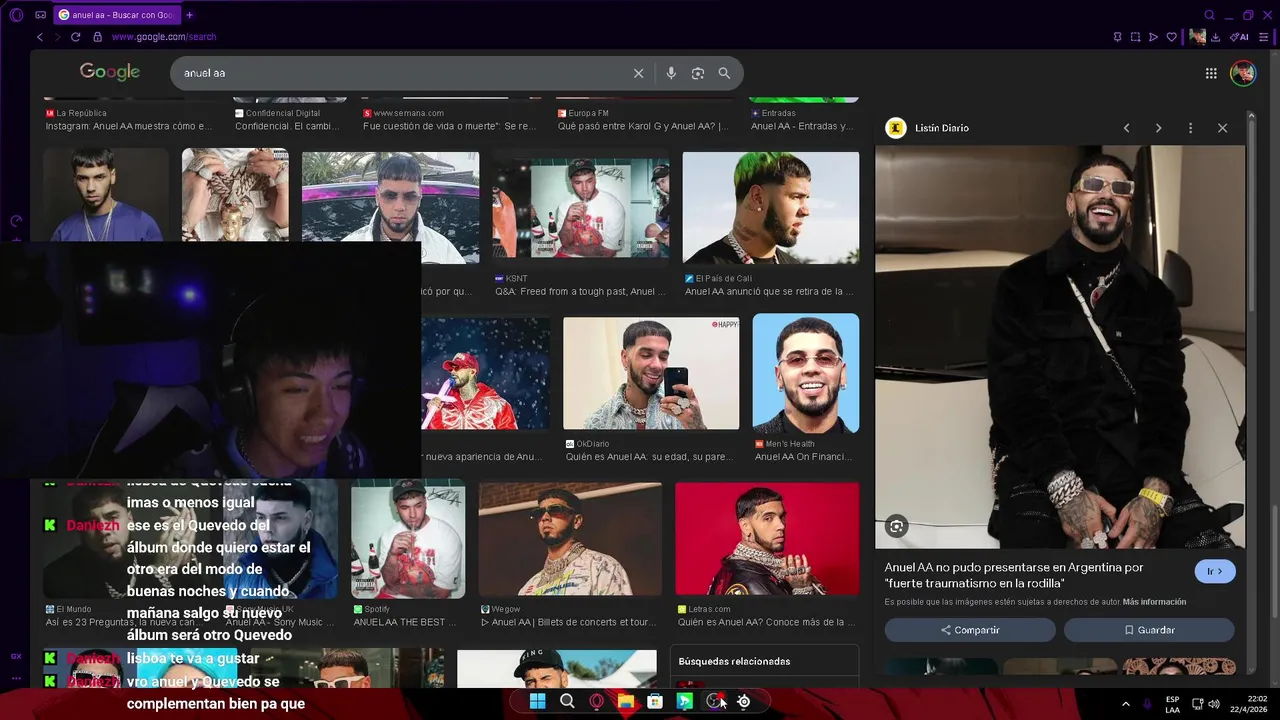Viewport: 1280px width, 720px height.
Task: Click 'Quién es Anuel AA: su edad' caption
Action: click(x=650, y=457)
